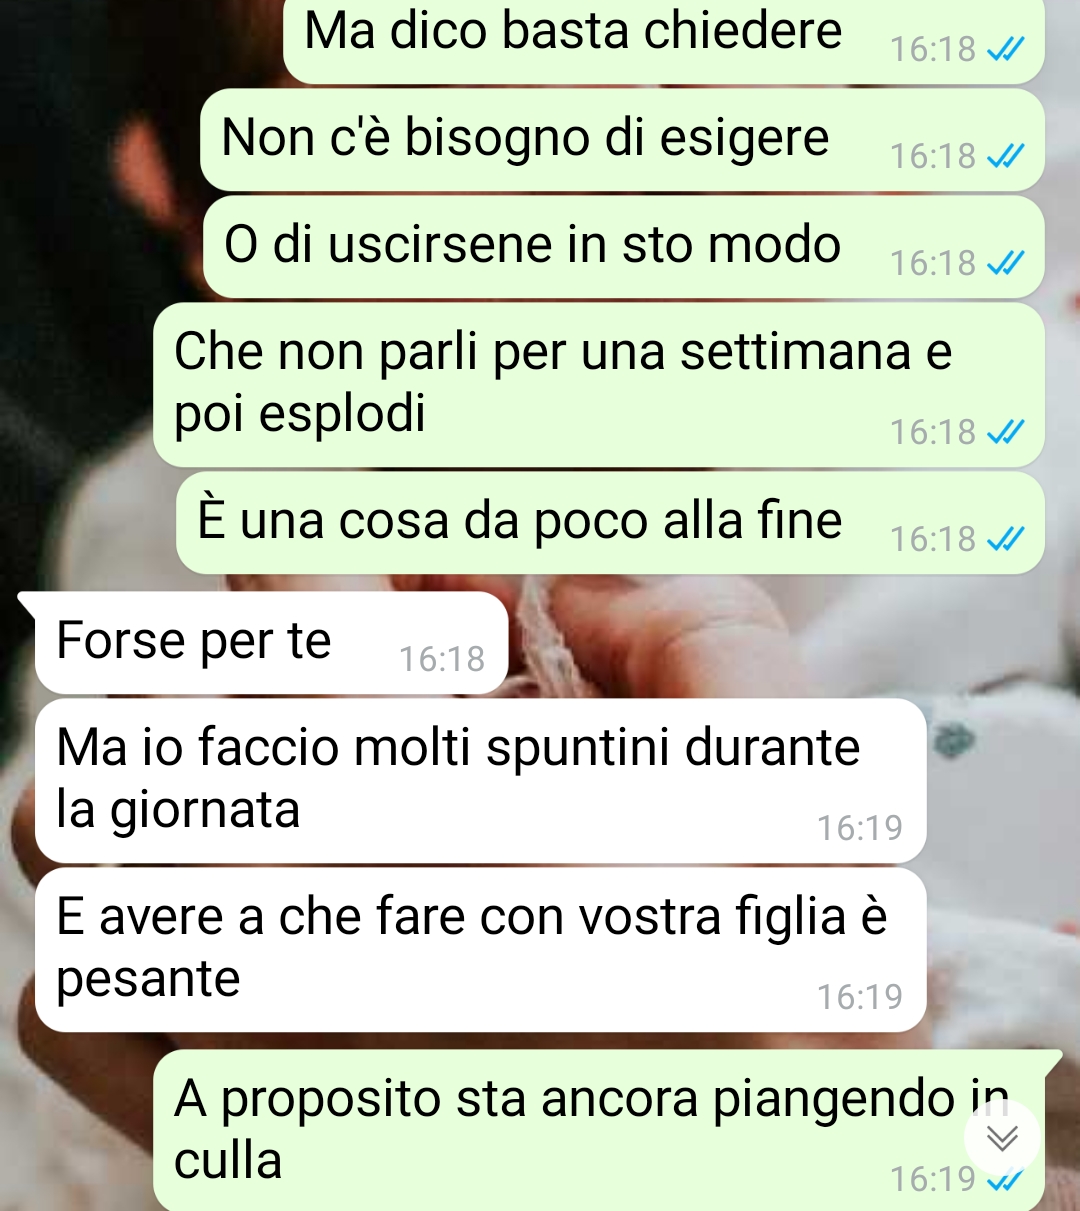
Task: Select 'È una cosa da poco alla fine' bubble
Action: click(x=611, y=523)
